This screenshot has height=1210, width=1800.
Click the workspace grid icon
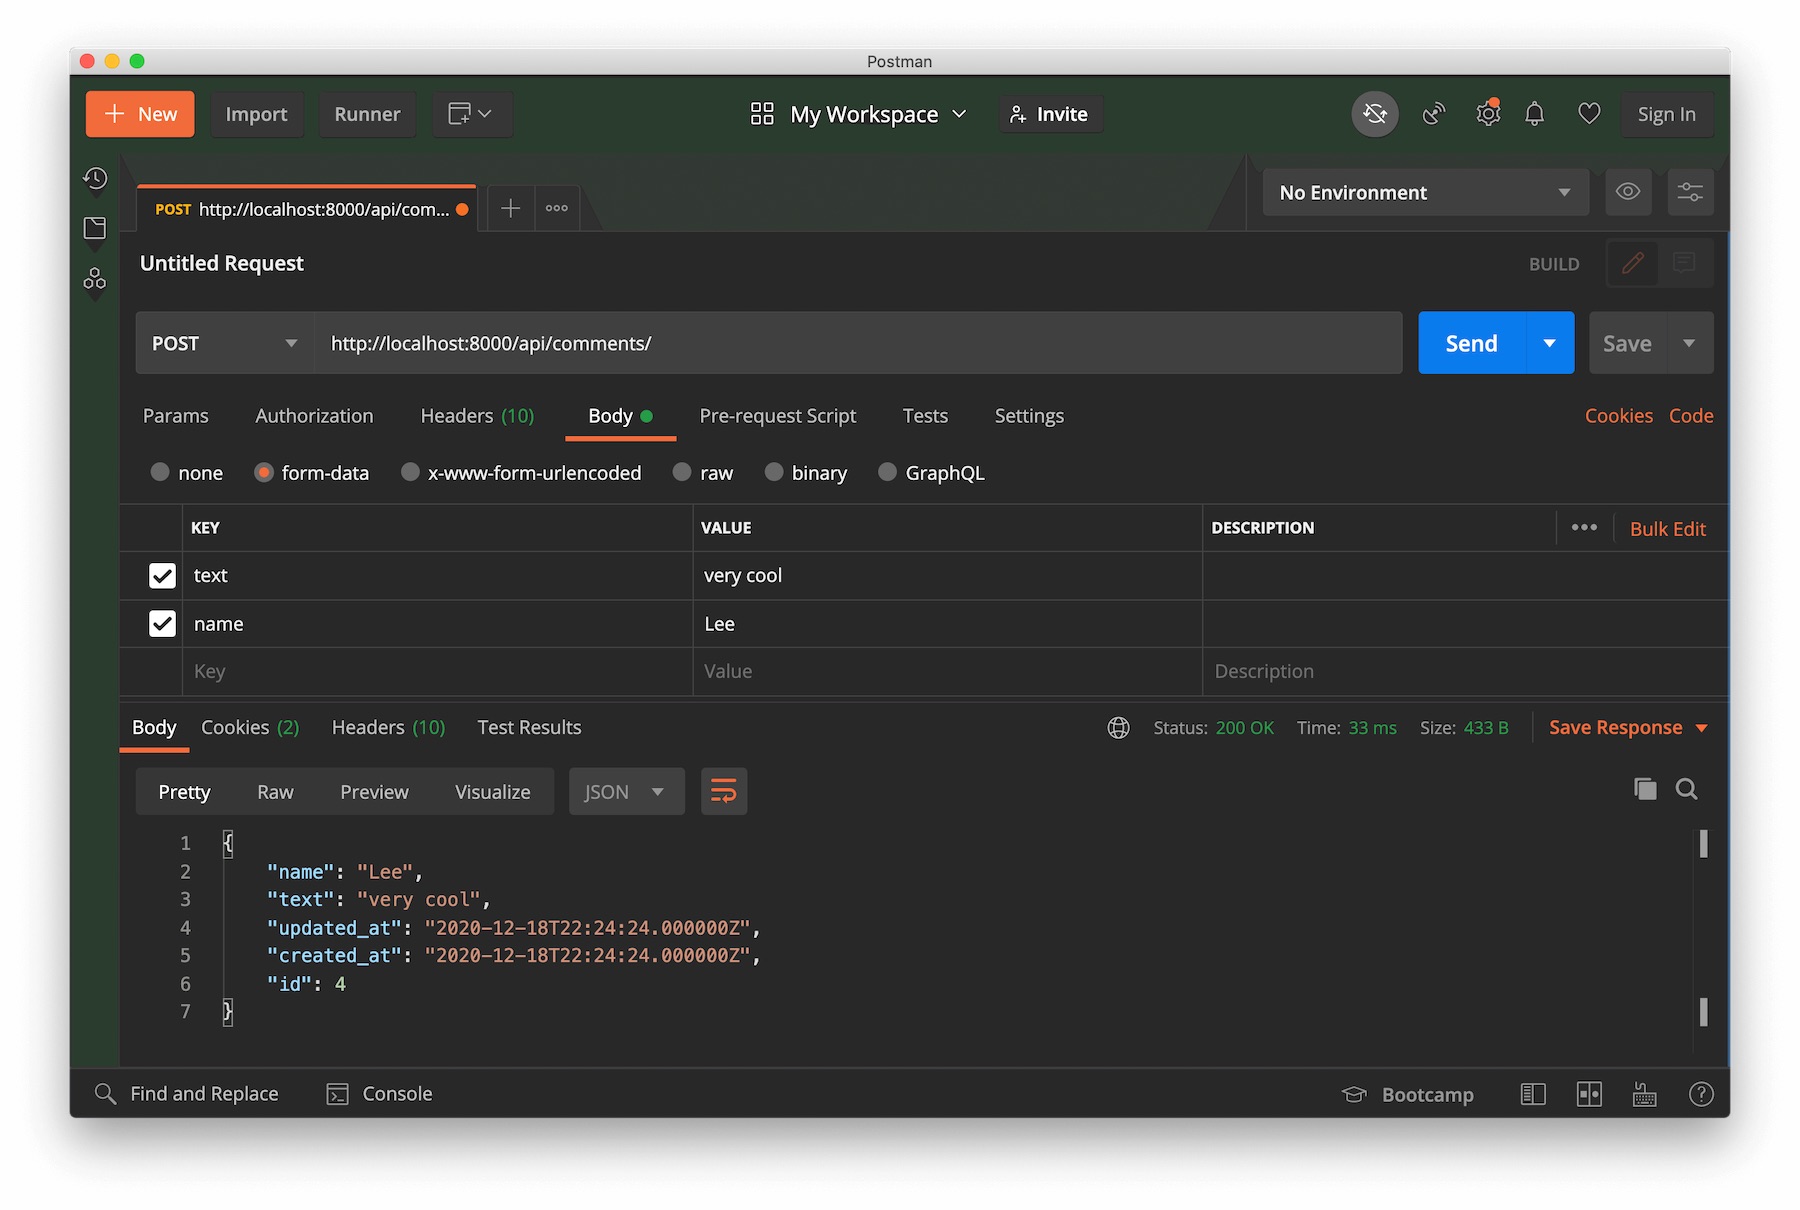click(x=762, y=114)
